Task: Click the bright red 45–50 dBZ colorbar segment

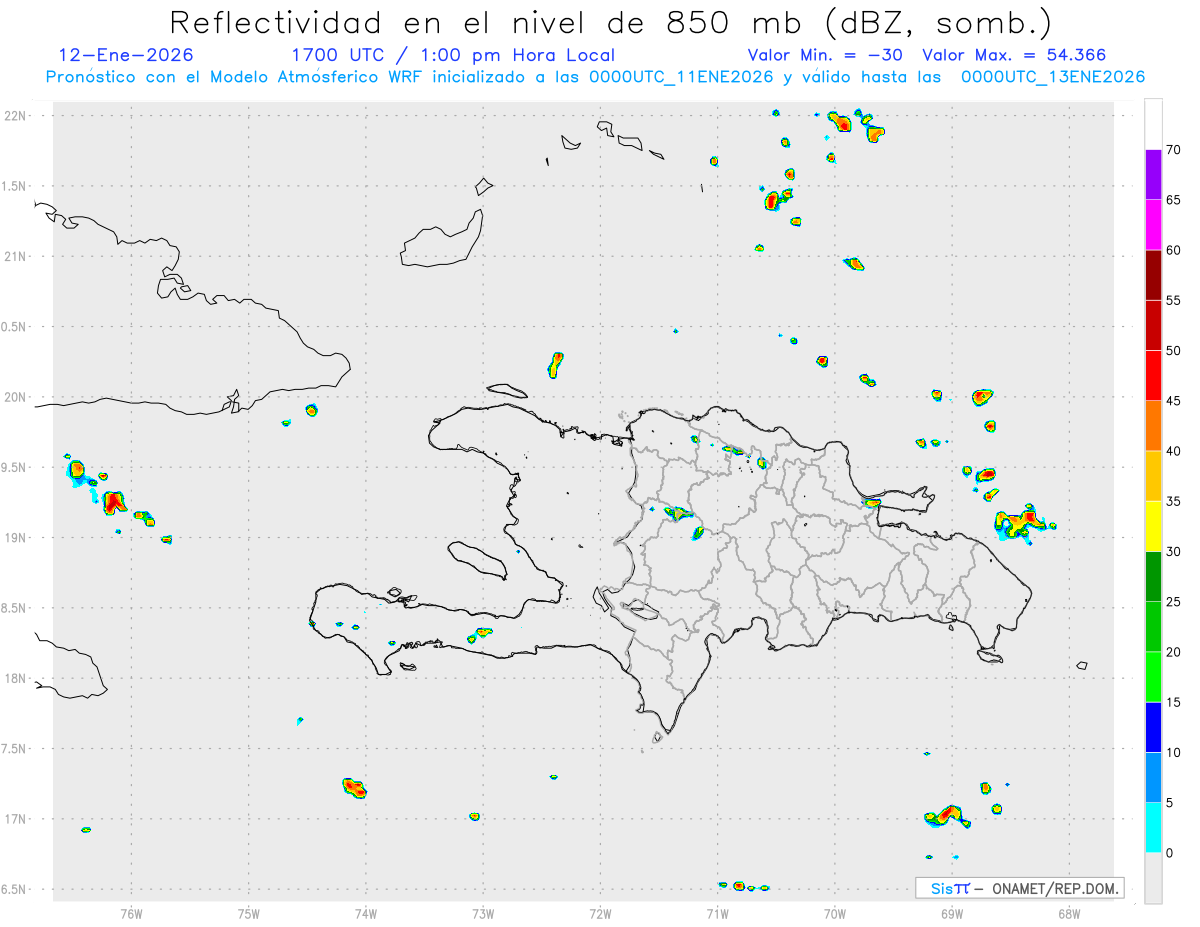Action: pyautogui.click(x=1153, y=376)
